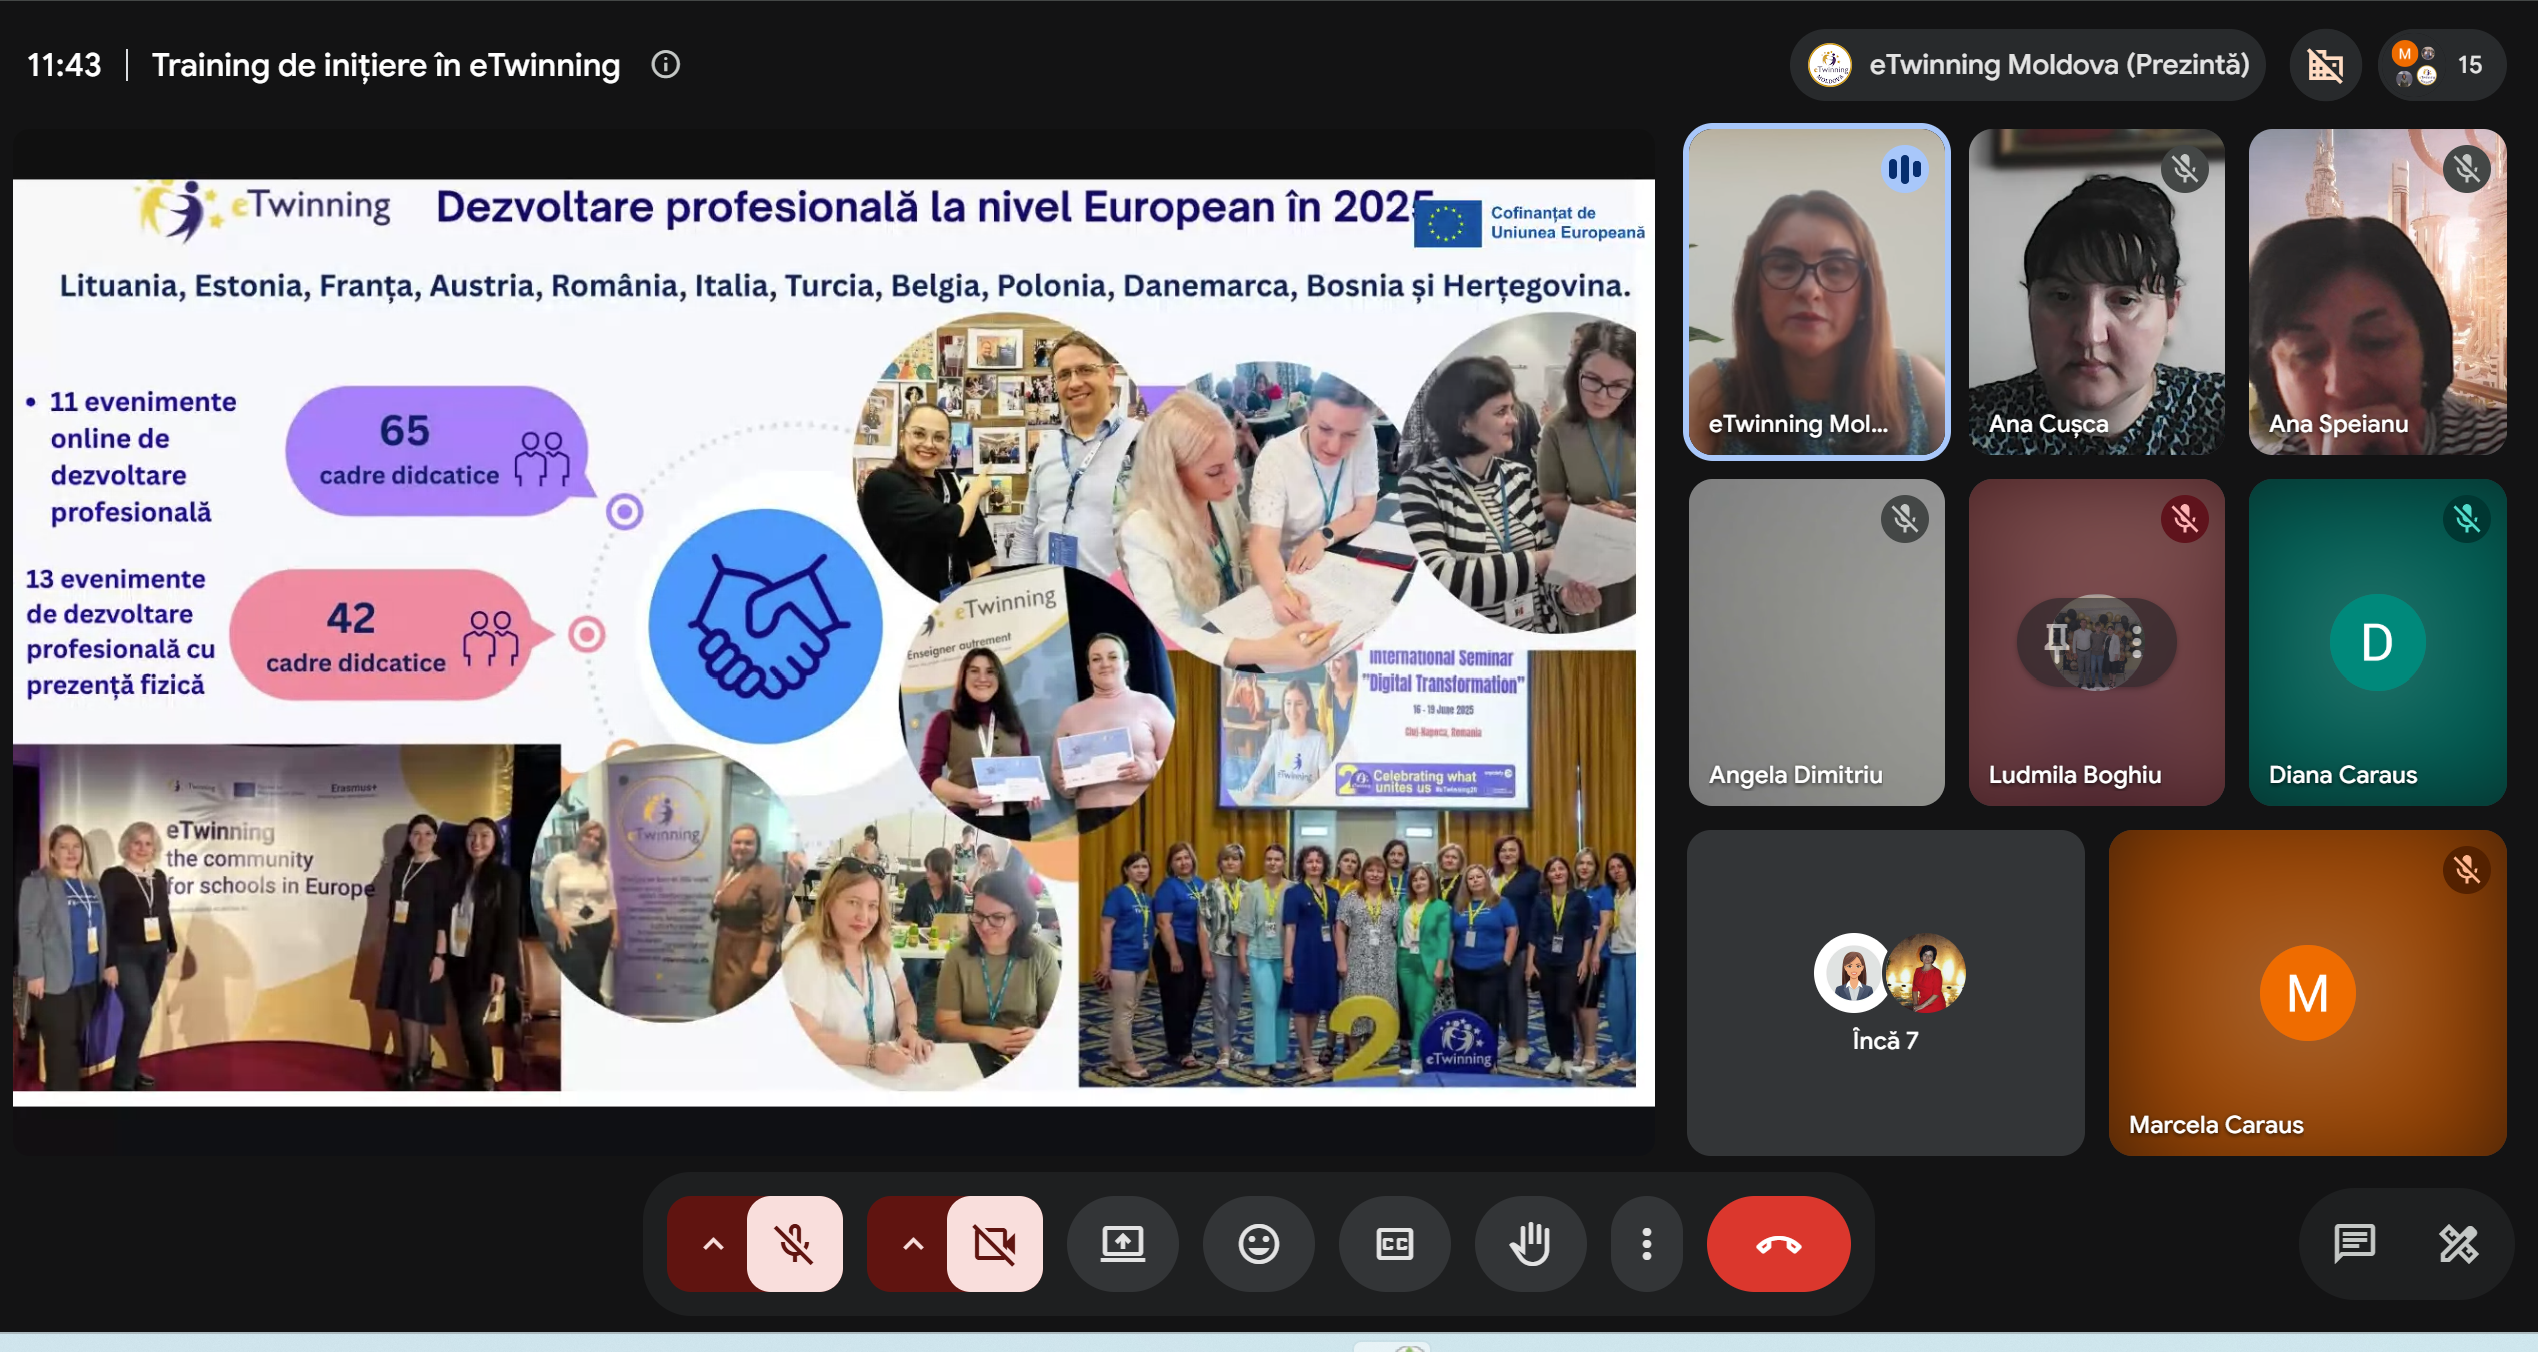Click muted mic icon on Ana Speianu tile
2538x1352 pixels.
2467,169
